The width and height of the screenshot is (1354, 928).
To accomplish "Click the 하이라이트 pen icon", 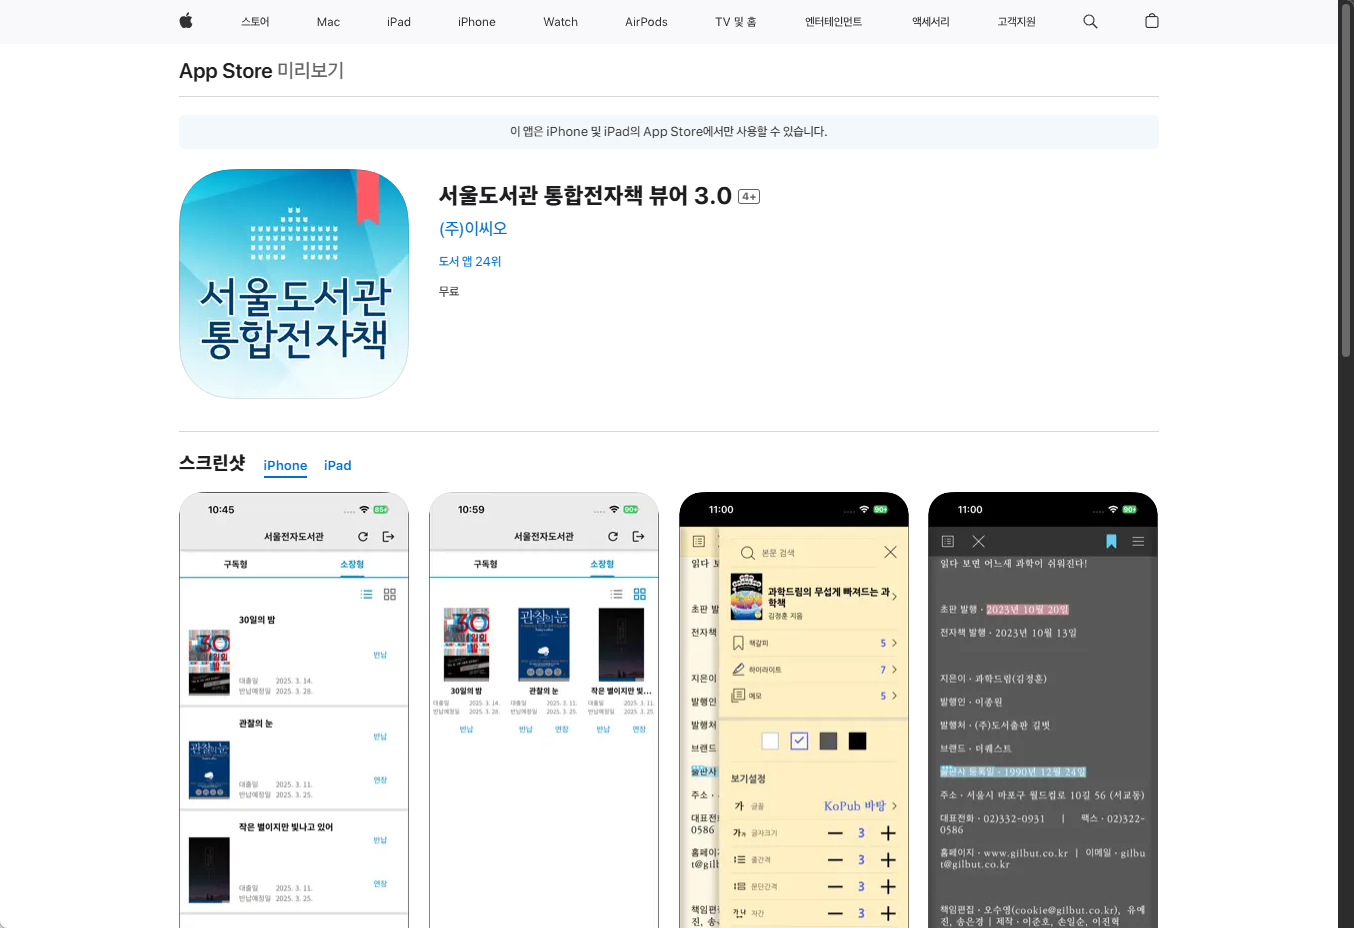I will point(738,669).
